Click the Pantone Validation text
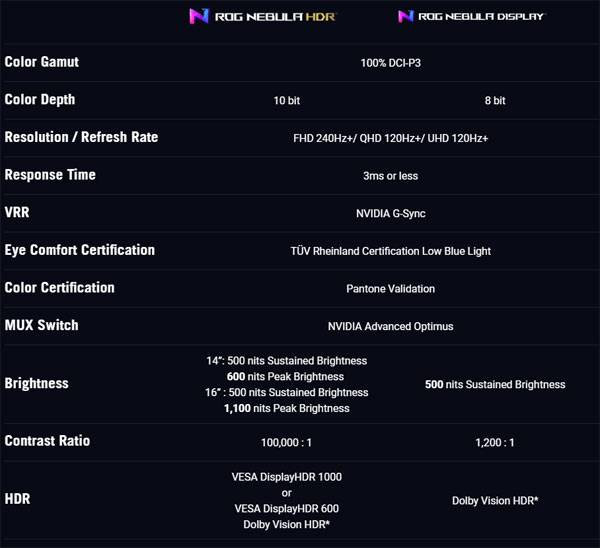 pyautogui.click(x=390, y=289)
